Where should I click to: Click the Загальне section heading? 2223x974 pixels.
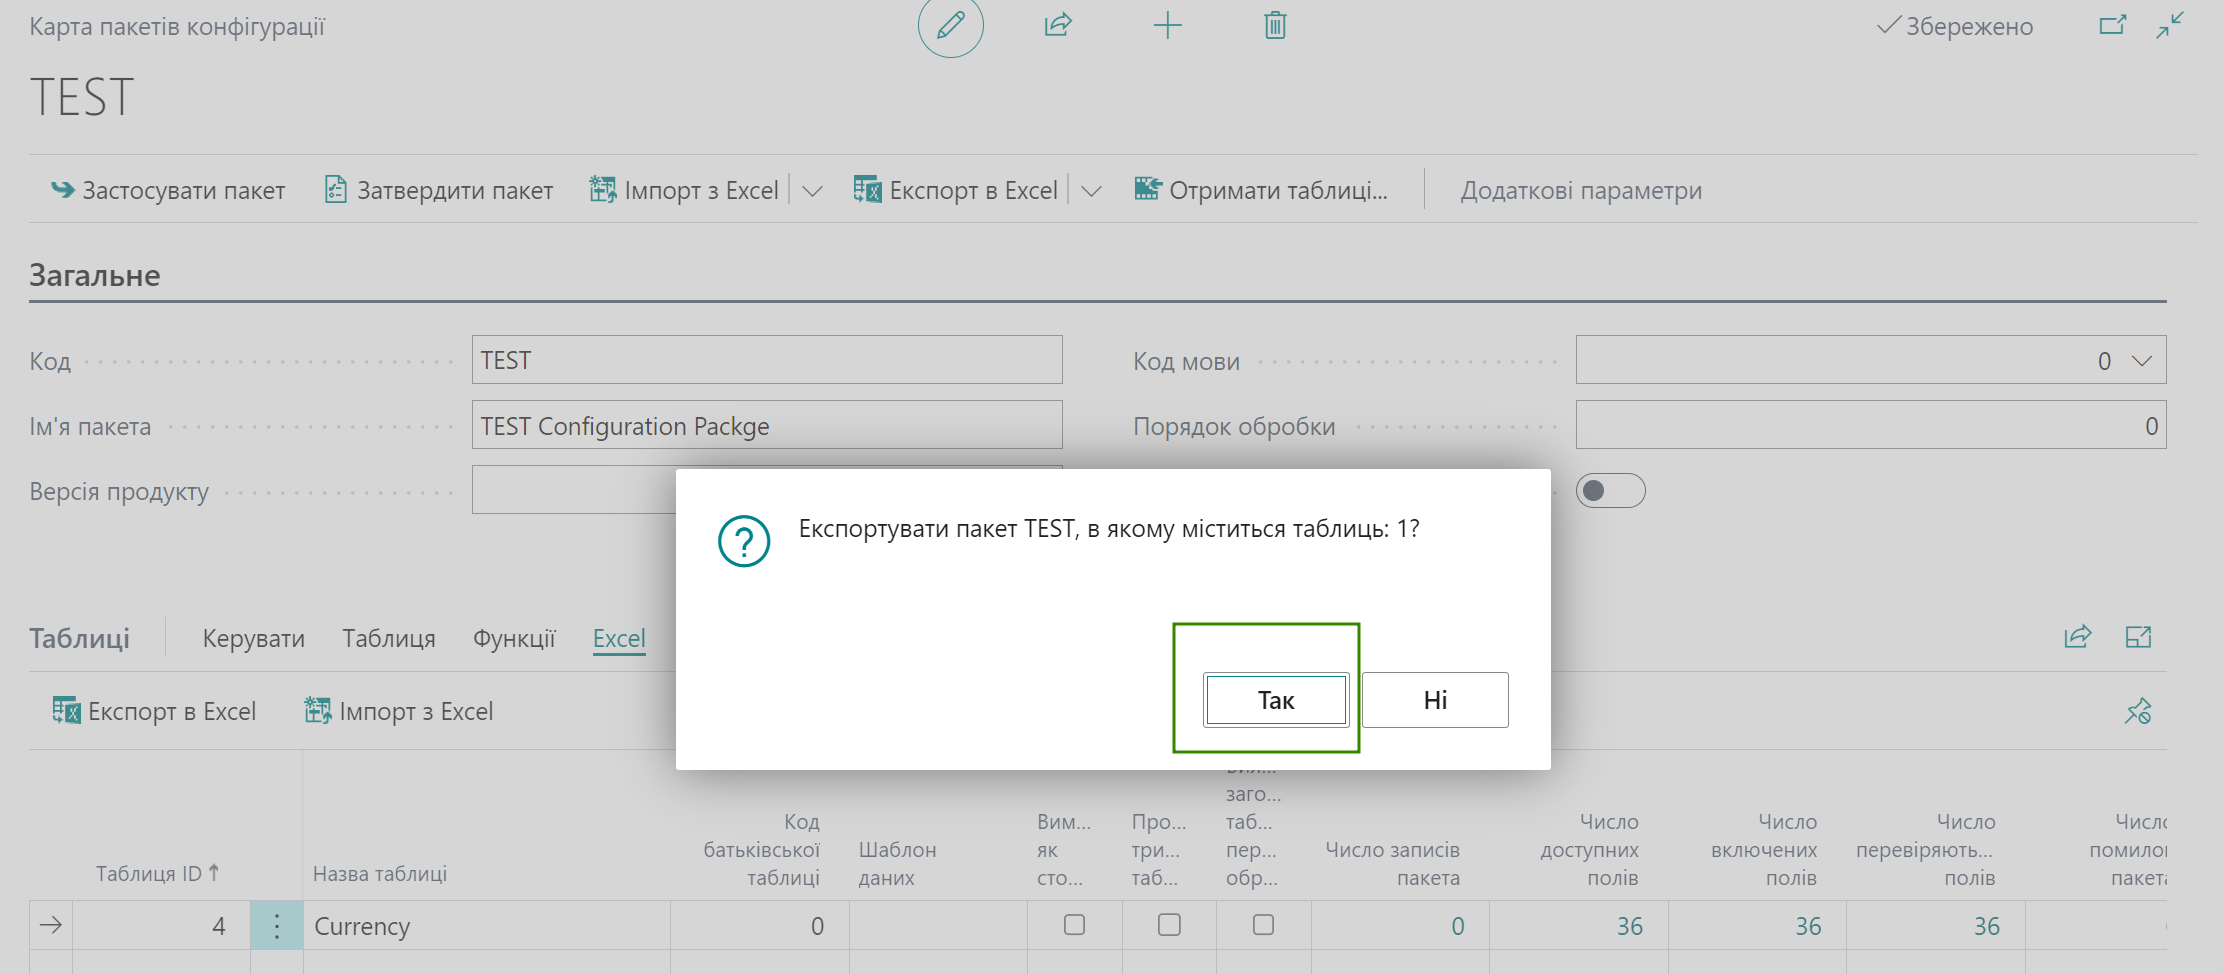click(95, 275)
